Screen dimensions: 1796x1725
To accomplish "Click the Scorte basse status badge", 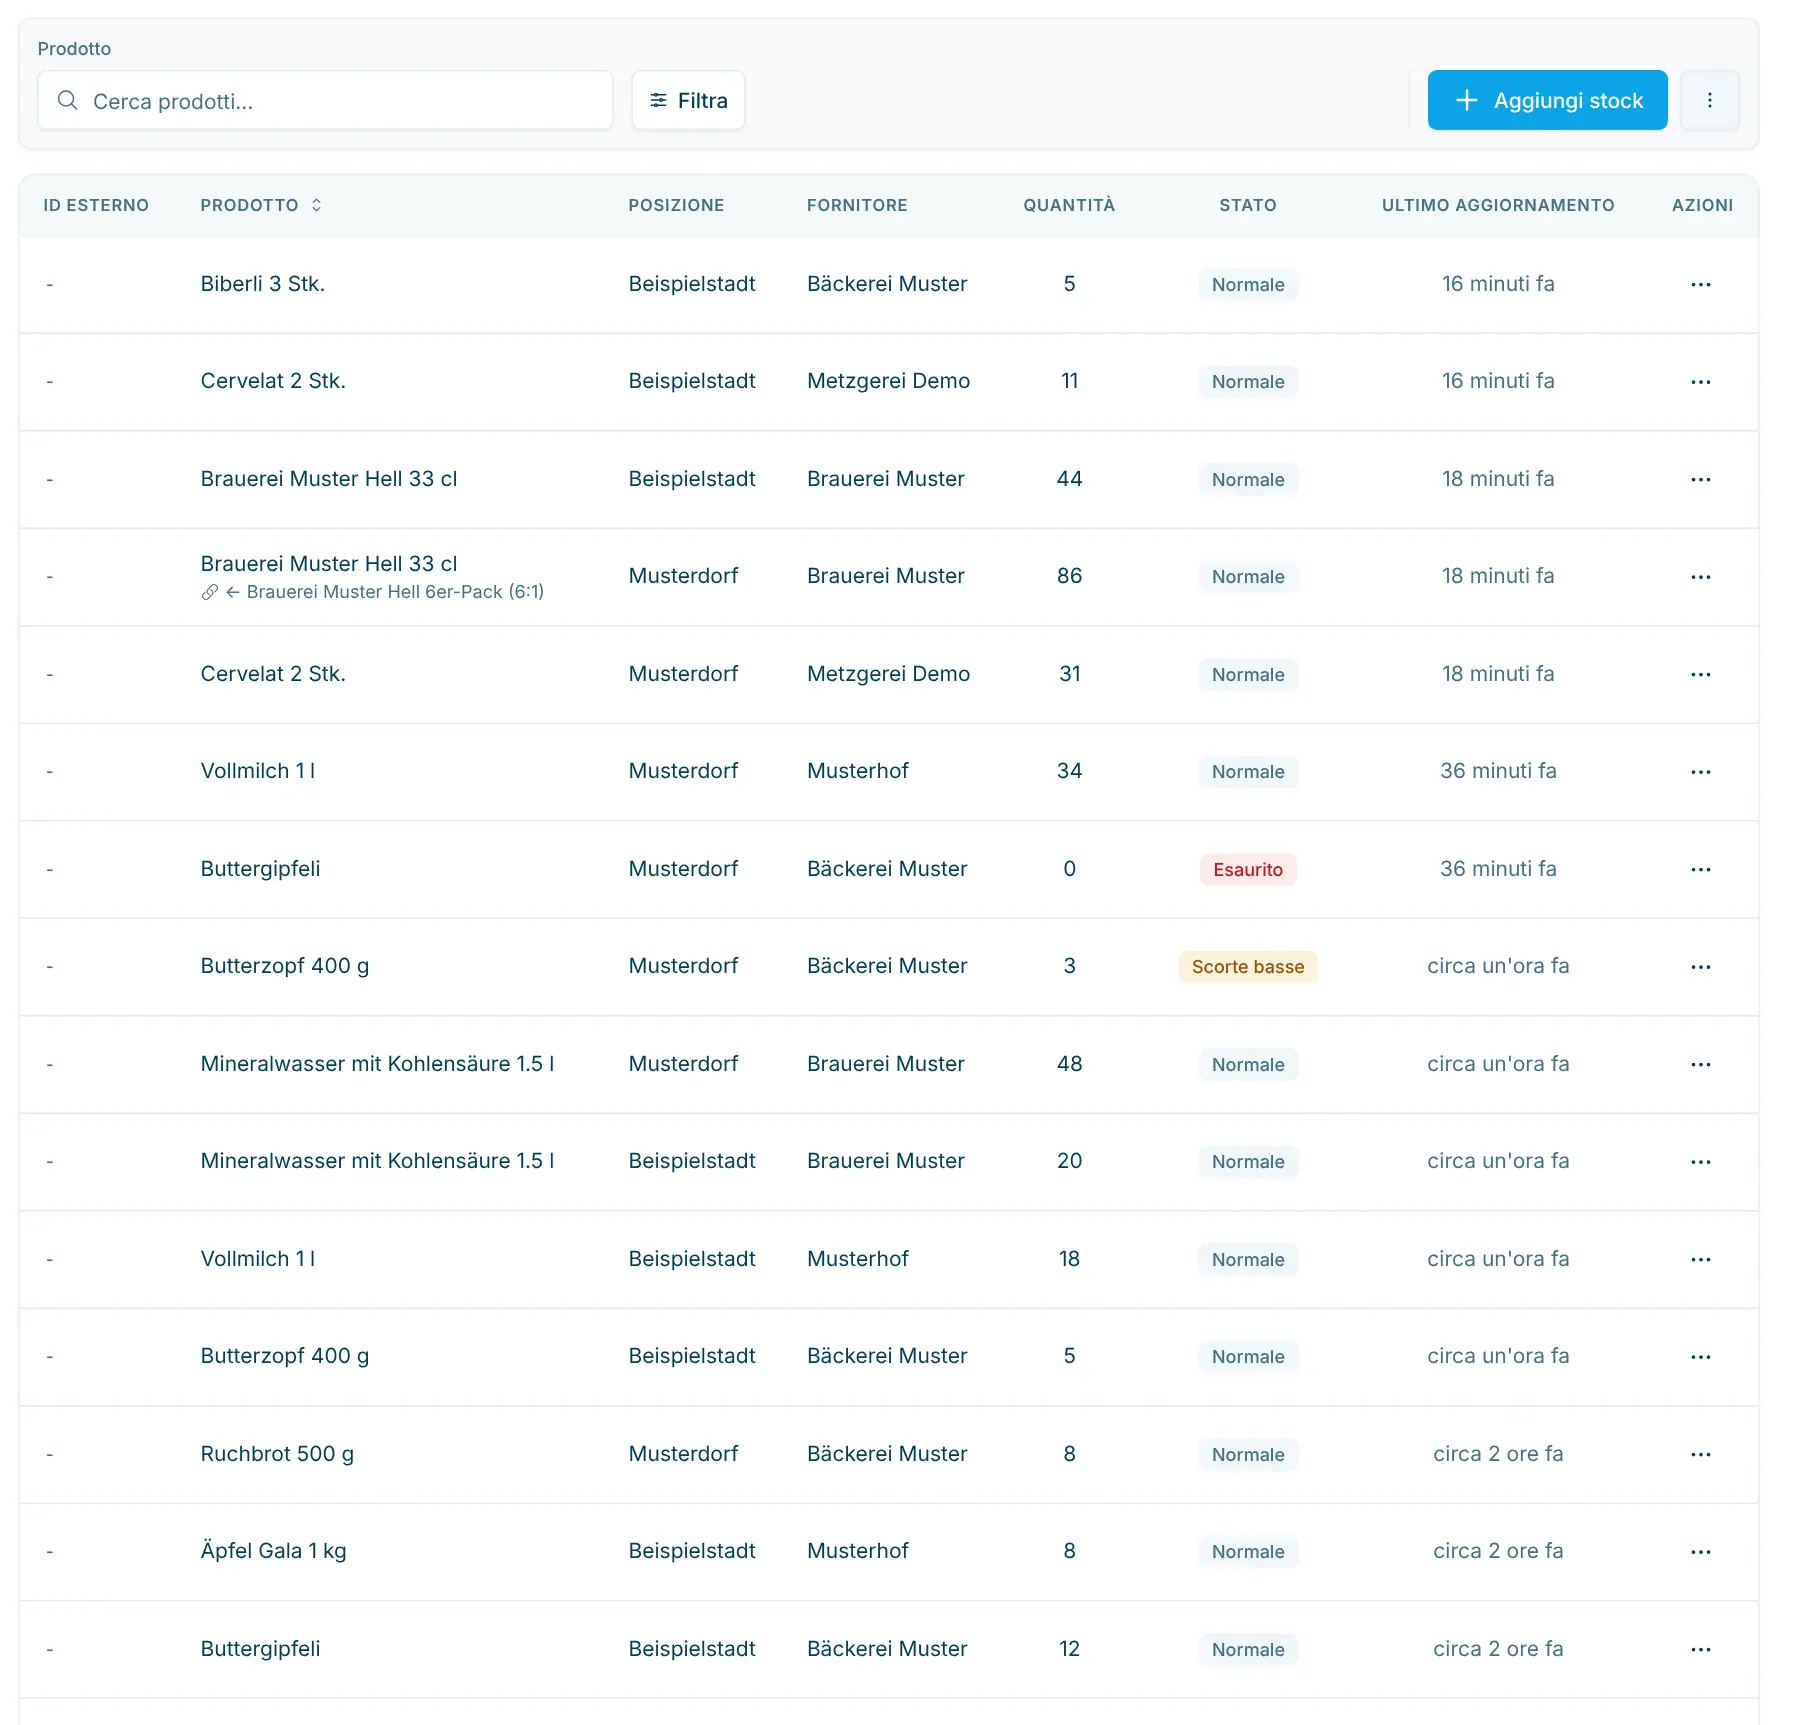I will (x=1247, y=967).
